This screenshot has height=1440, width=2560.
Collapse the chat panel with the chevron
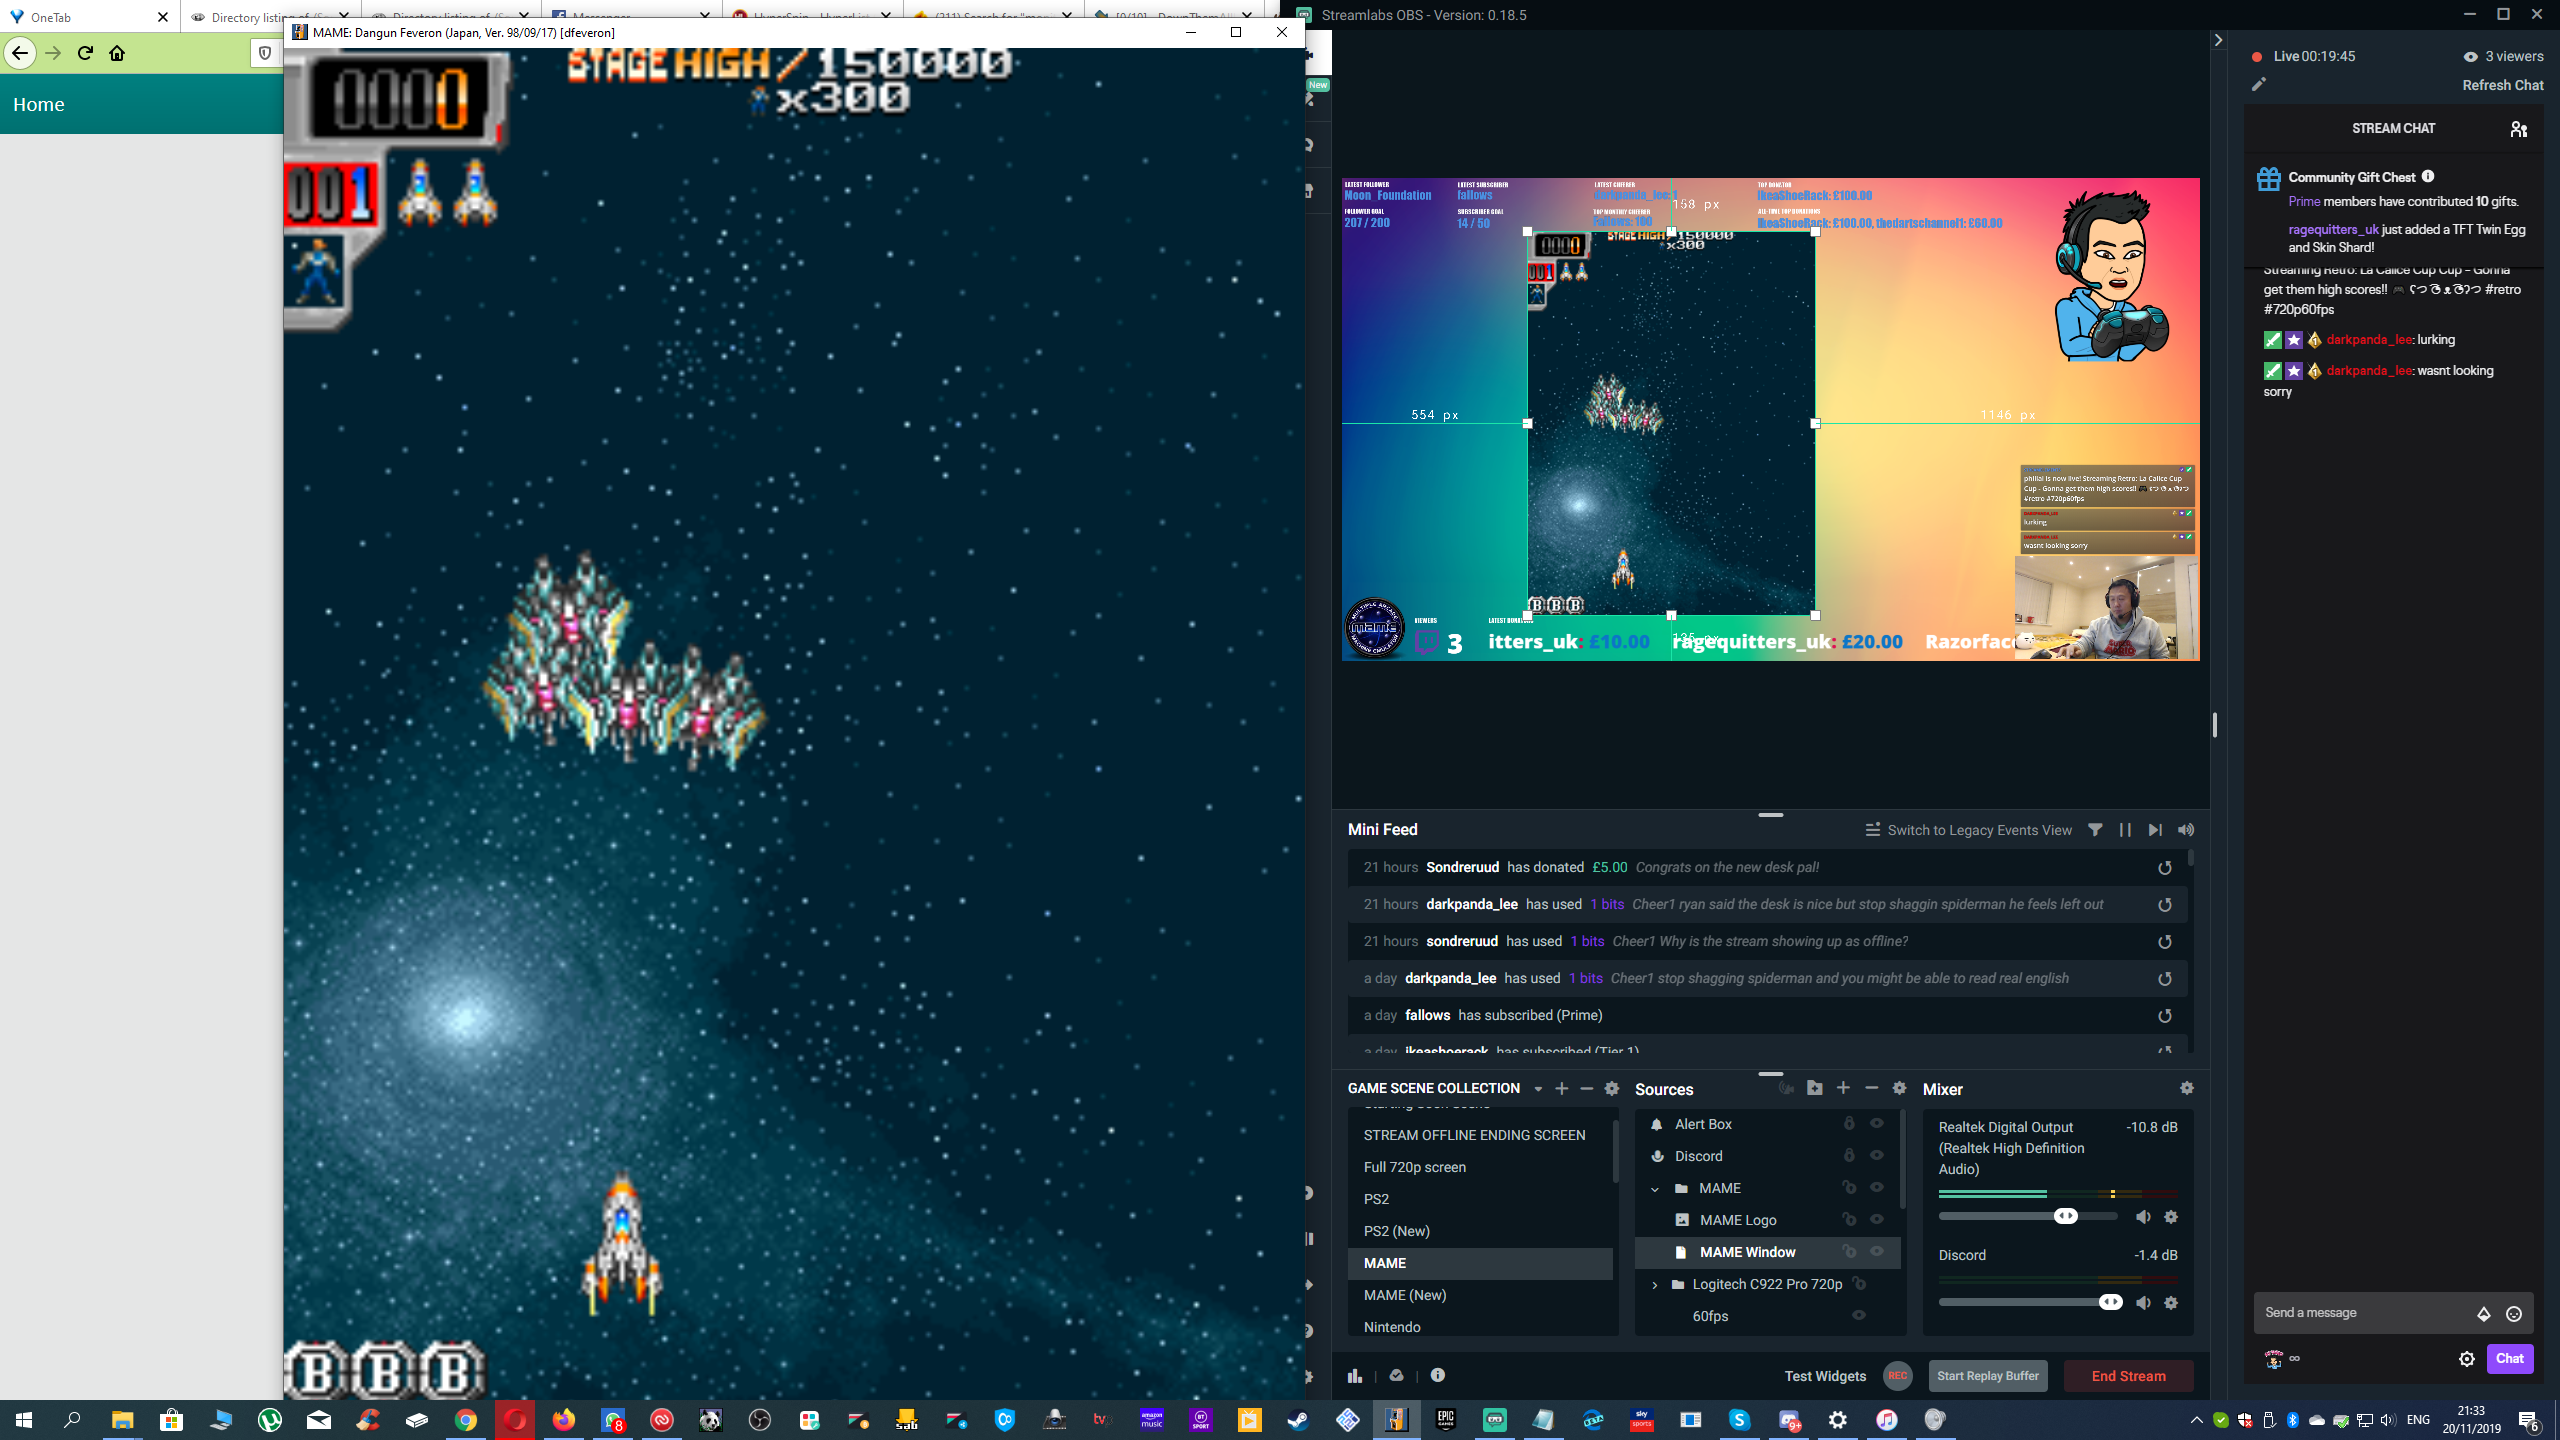click(2218, 40)
